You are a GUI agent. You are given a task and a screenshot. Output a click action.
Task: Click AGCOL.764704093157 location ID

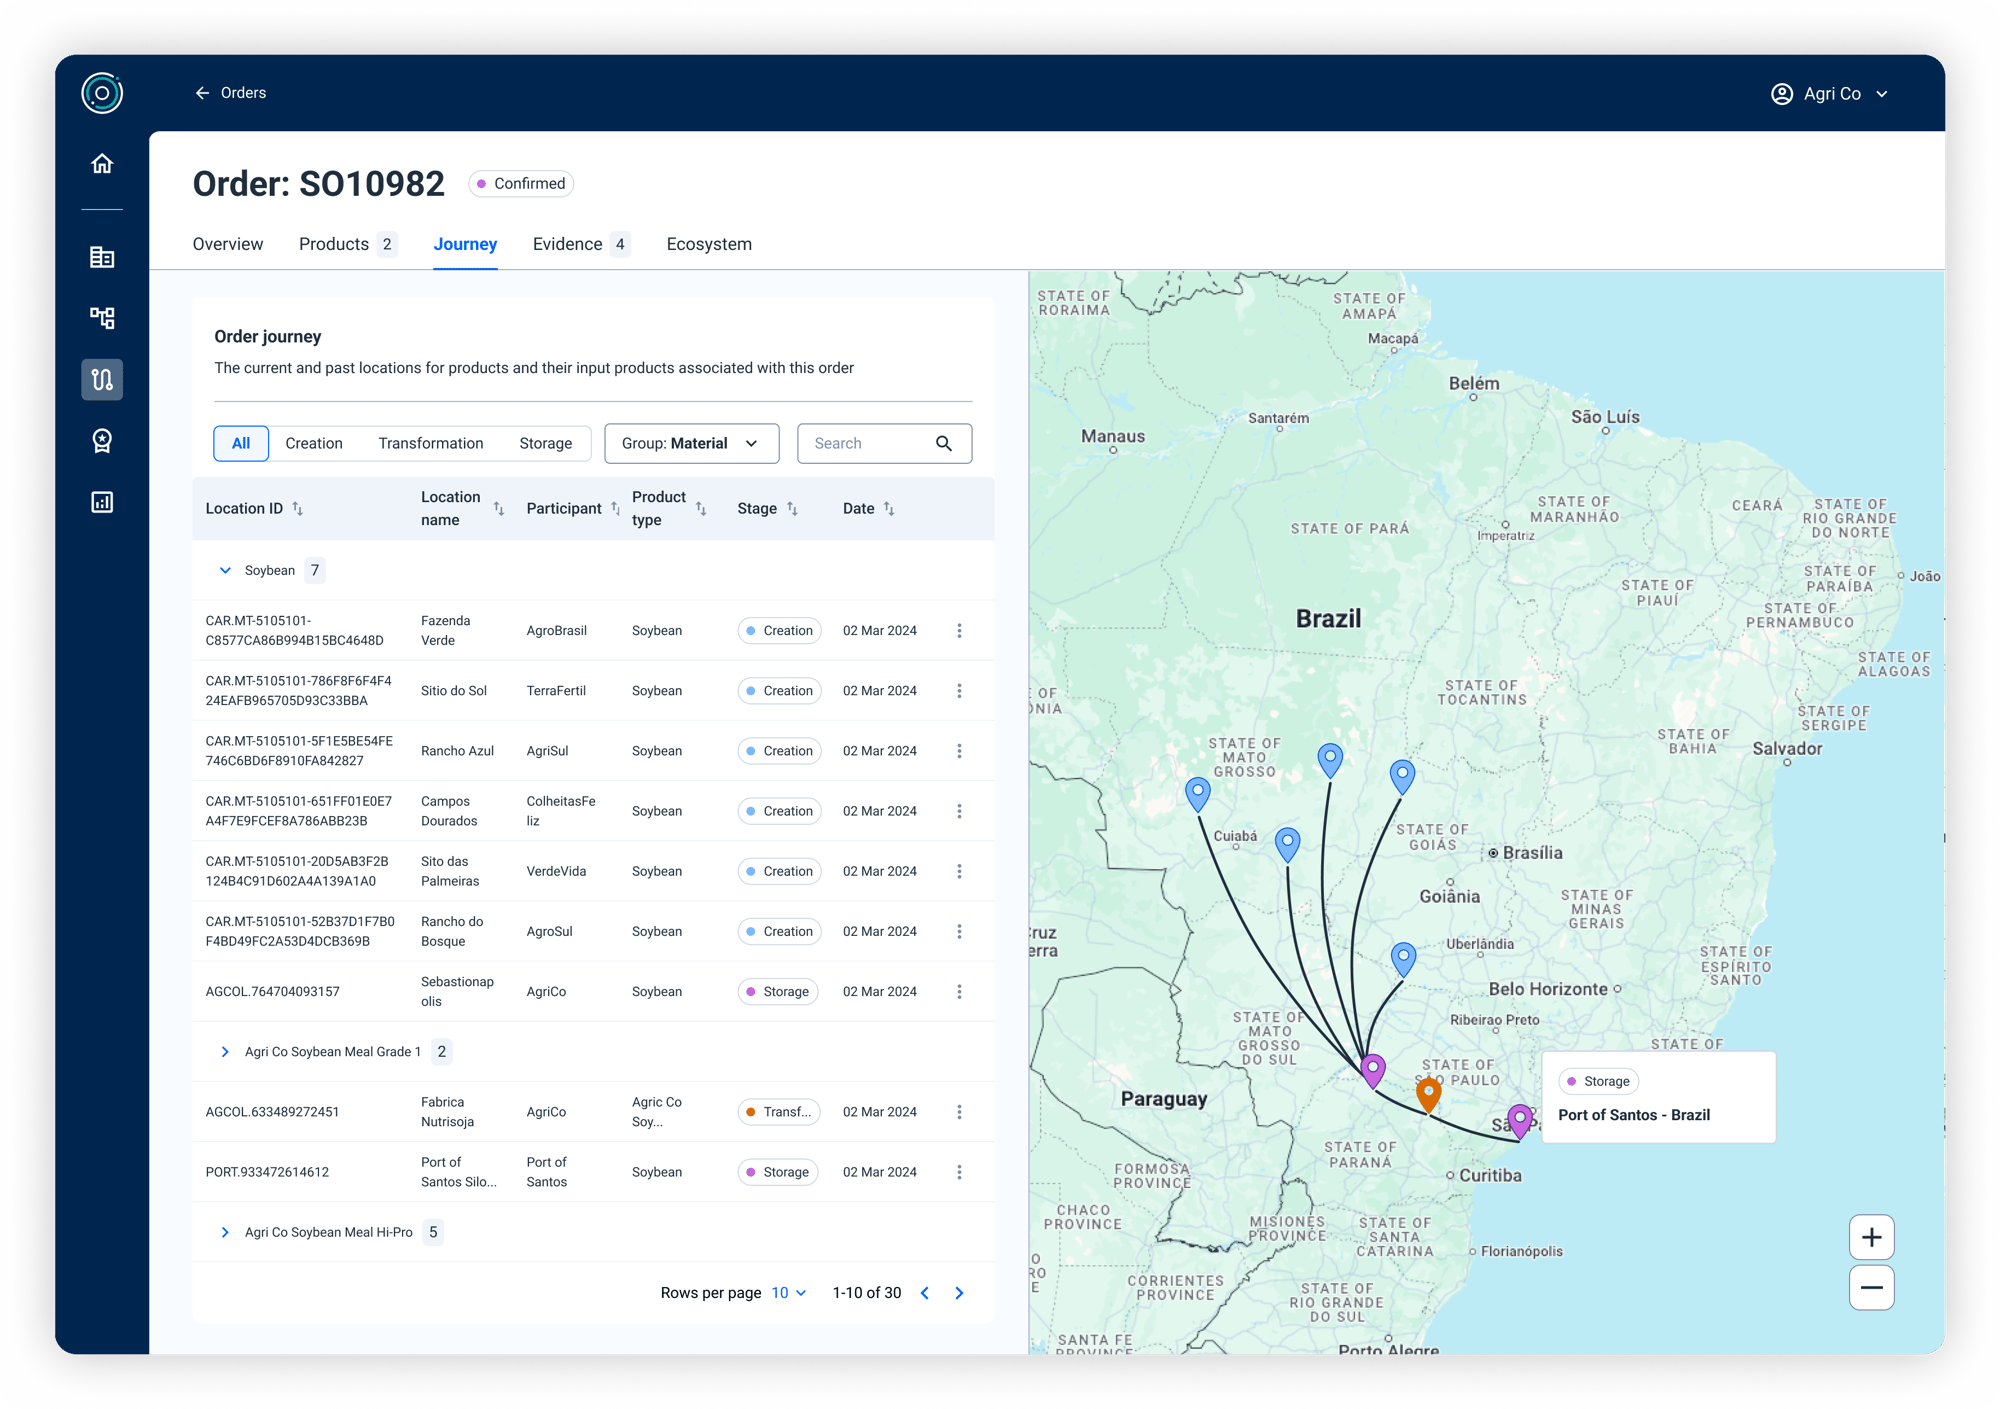[272, 992]
